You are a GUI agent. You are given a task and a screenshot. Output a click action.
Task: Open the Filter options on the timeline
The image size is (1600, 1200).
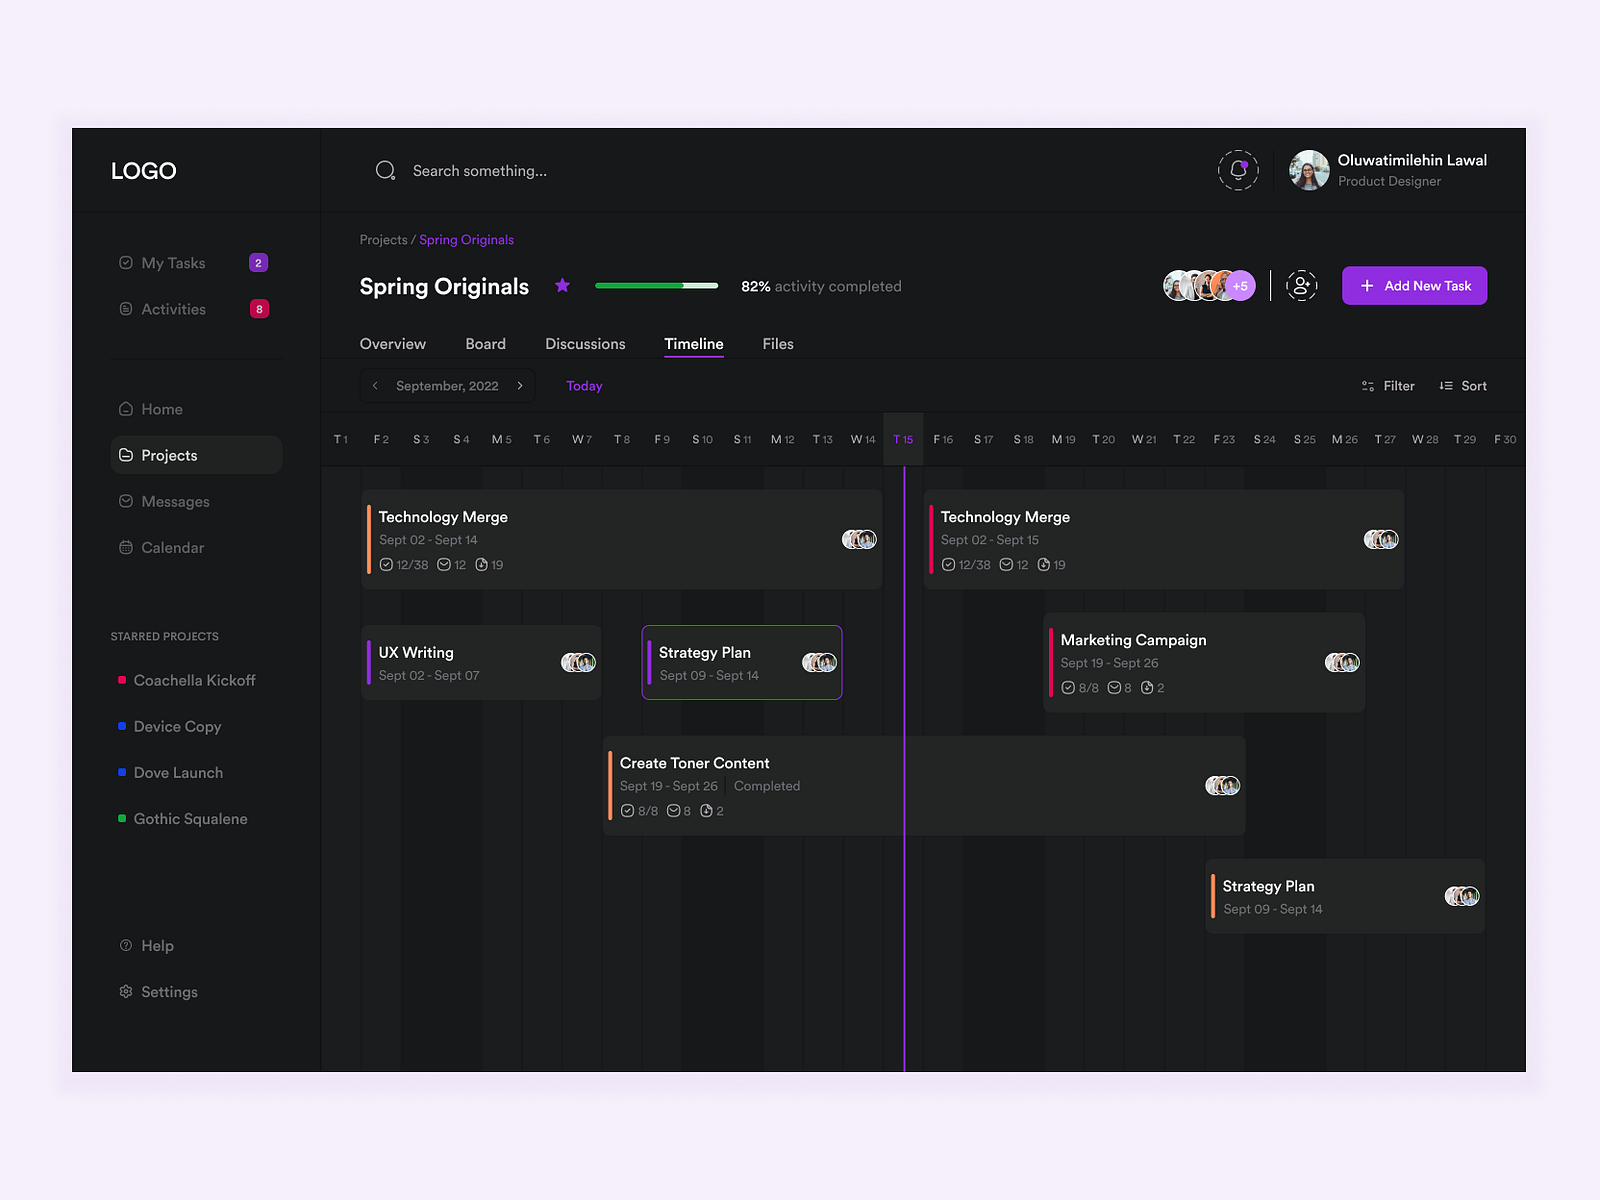click(x=1388, y=385)
